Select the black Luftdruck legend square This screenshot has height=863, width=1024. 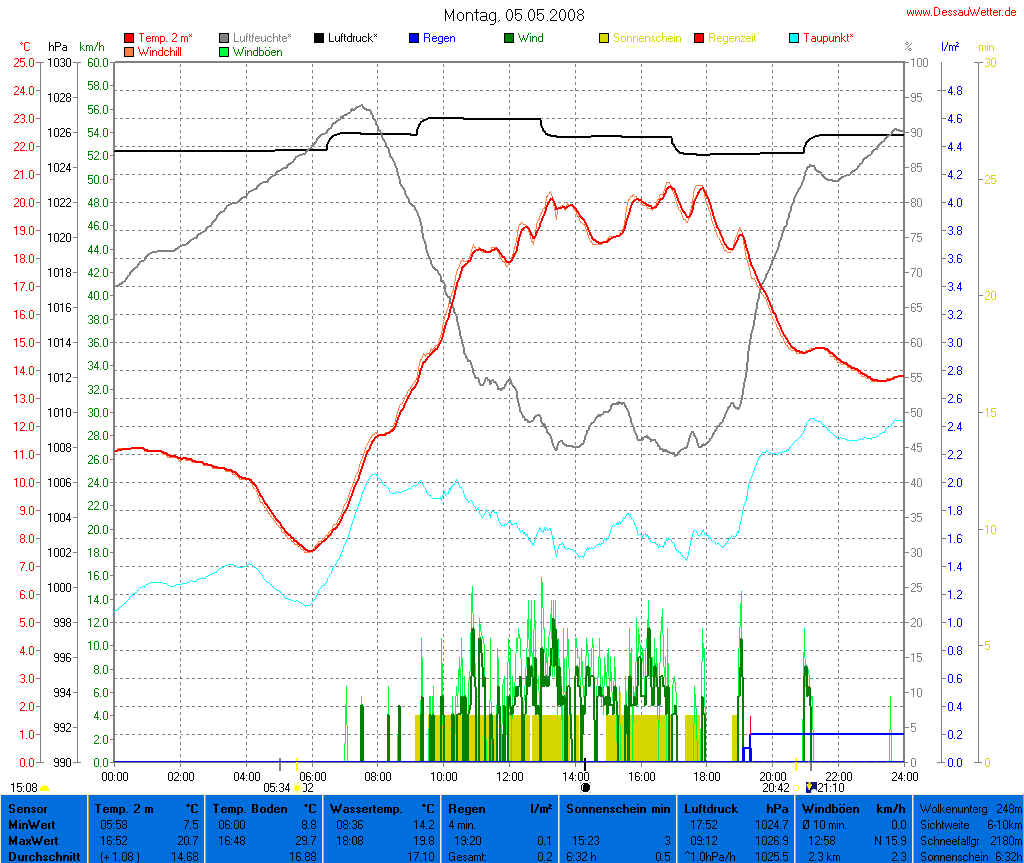tap(320, 38)
